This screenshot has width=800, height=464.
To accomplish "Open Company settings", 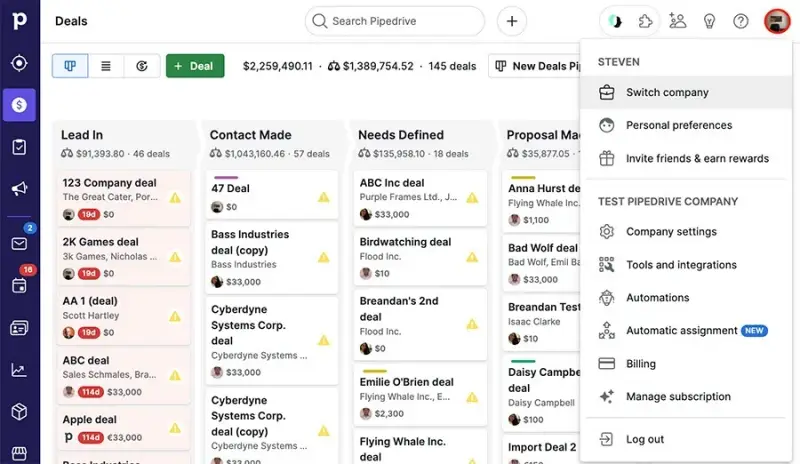I will click(686, 232).
